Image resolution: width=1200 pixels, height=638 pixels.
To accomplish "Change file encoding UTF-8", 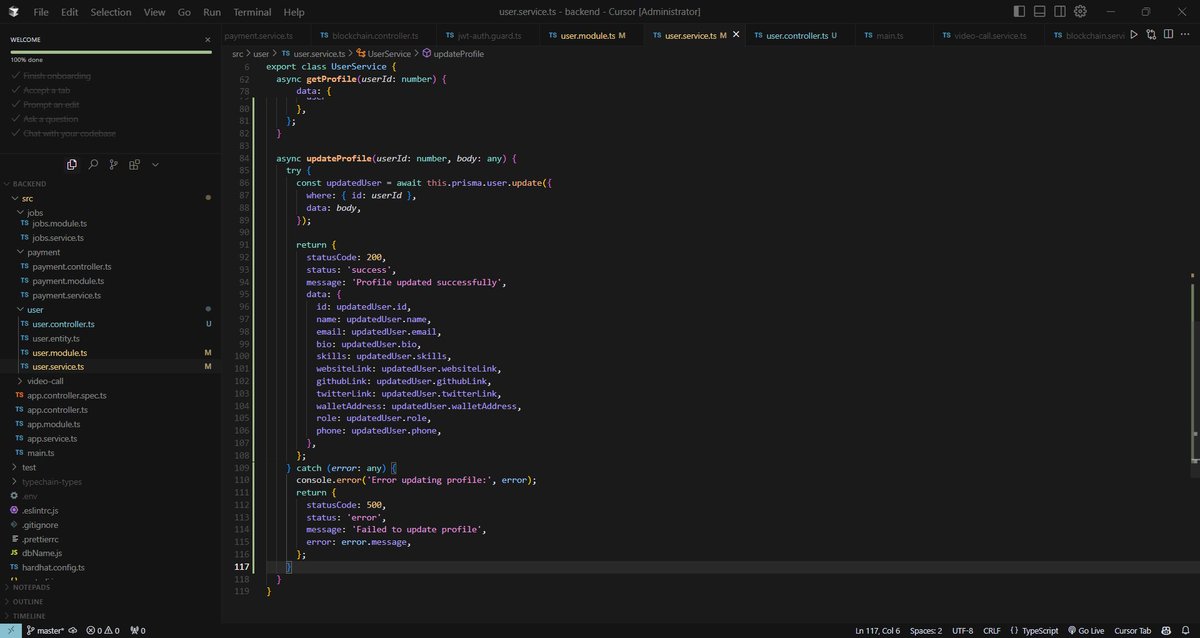I will click(962, 630).
